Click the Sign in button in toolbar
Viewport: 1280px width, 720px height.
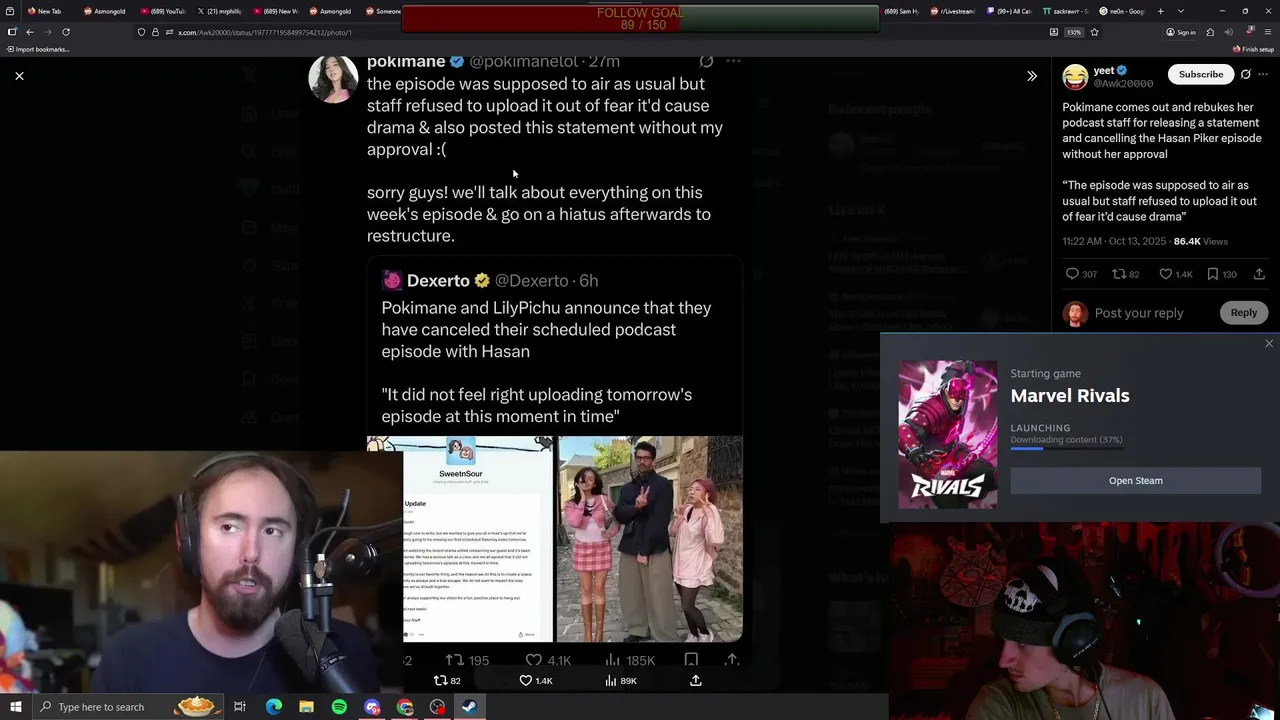click(x=1181, y=32)
